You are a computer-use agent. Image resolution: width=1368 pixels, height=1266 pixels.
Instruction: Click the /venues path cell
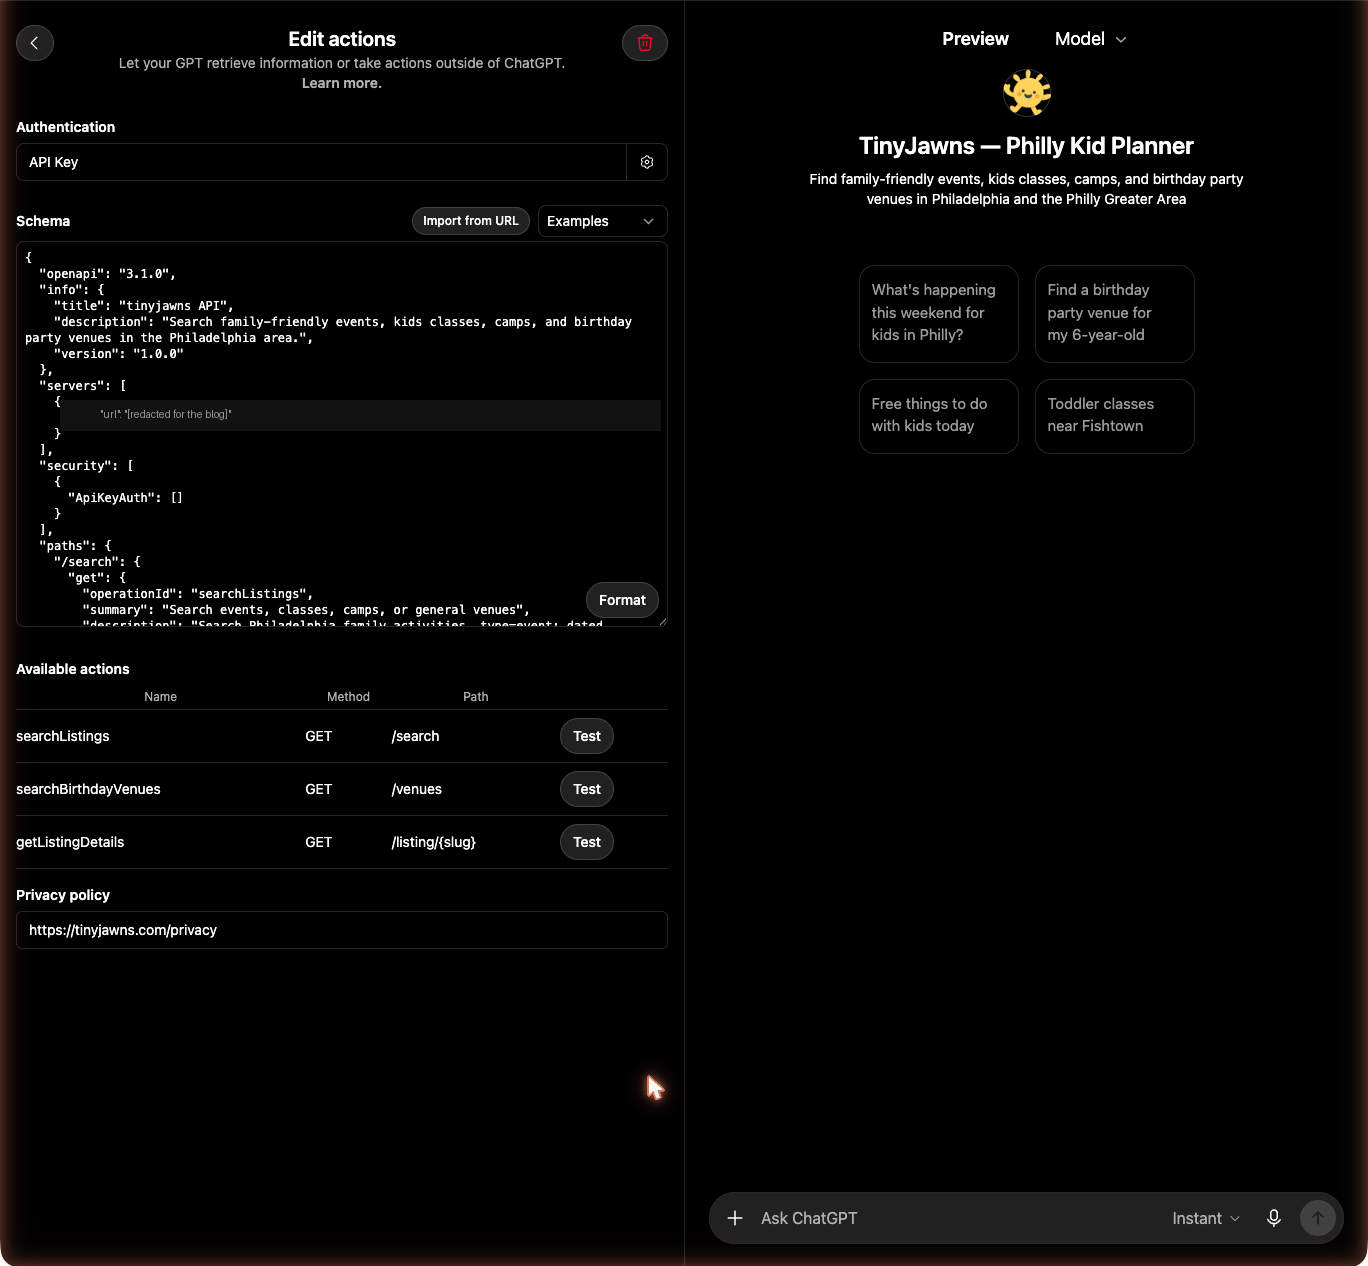417,789
